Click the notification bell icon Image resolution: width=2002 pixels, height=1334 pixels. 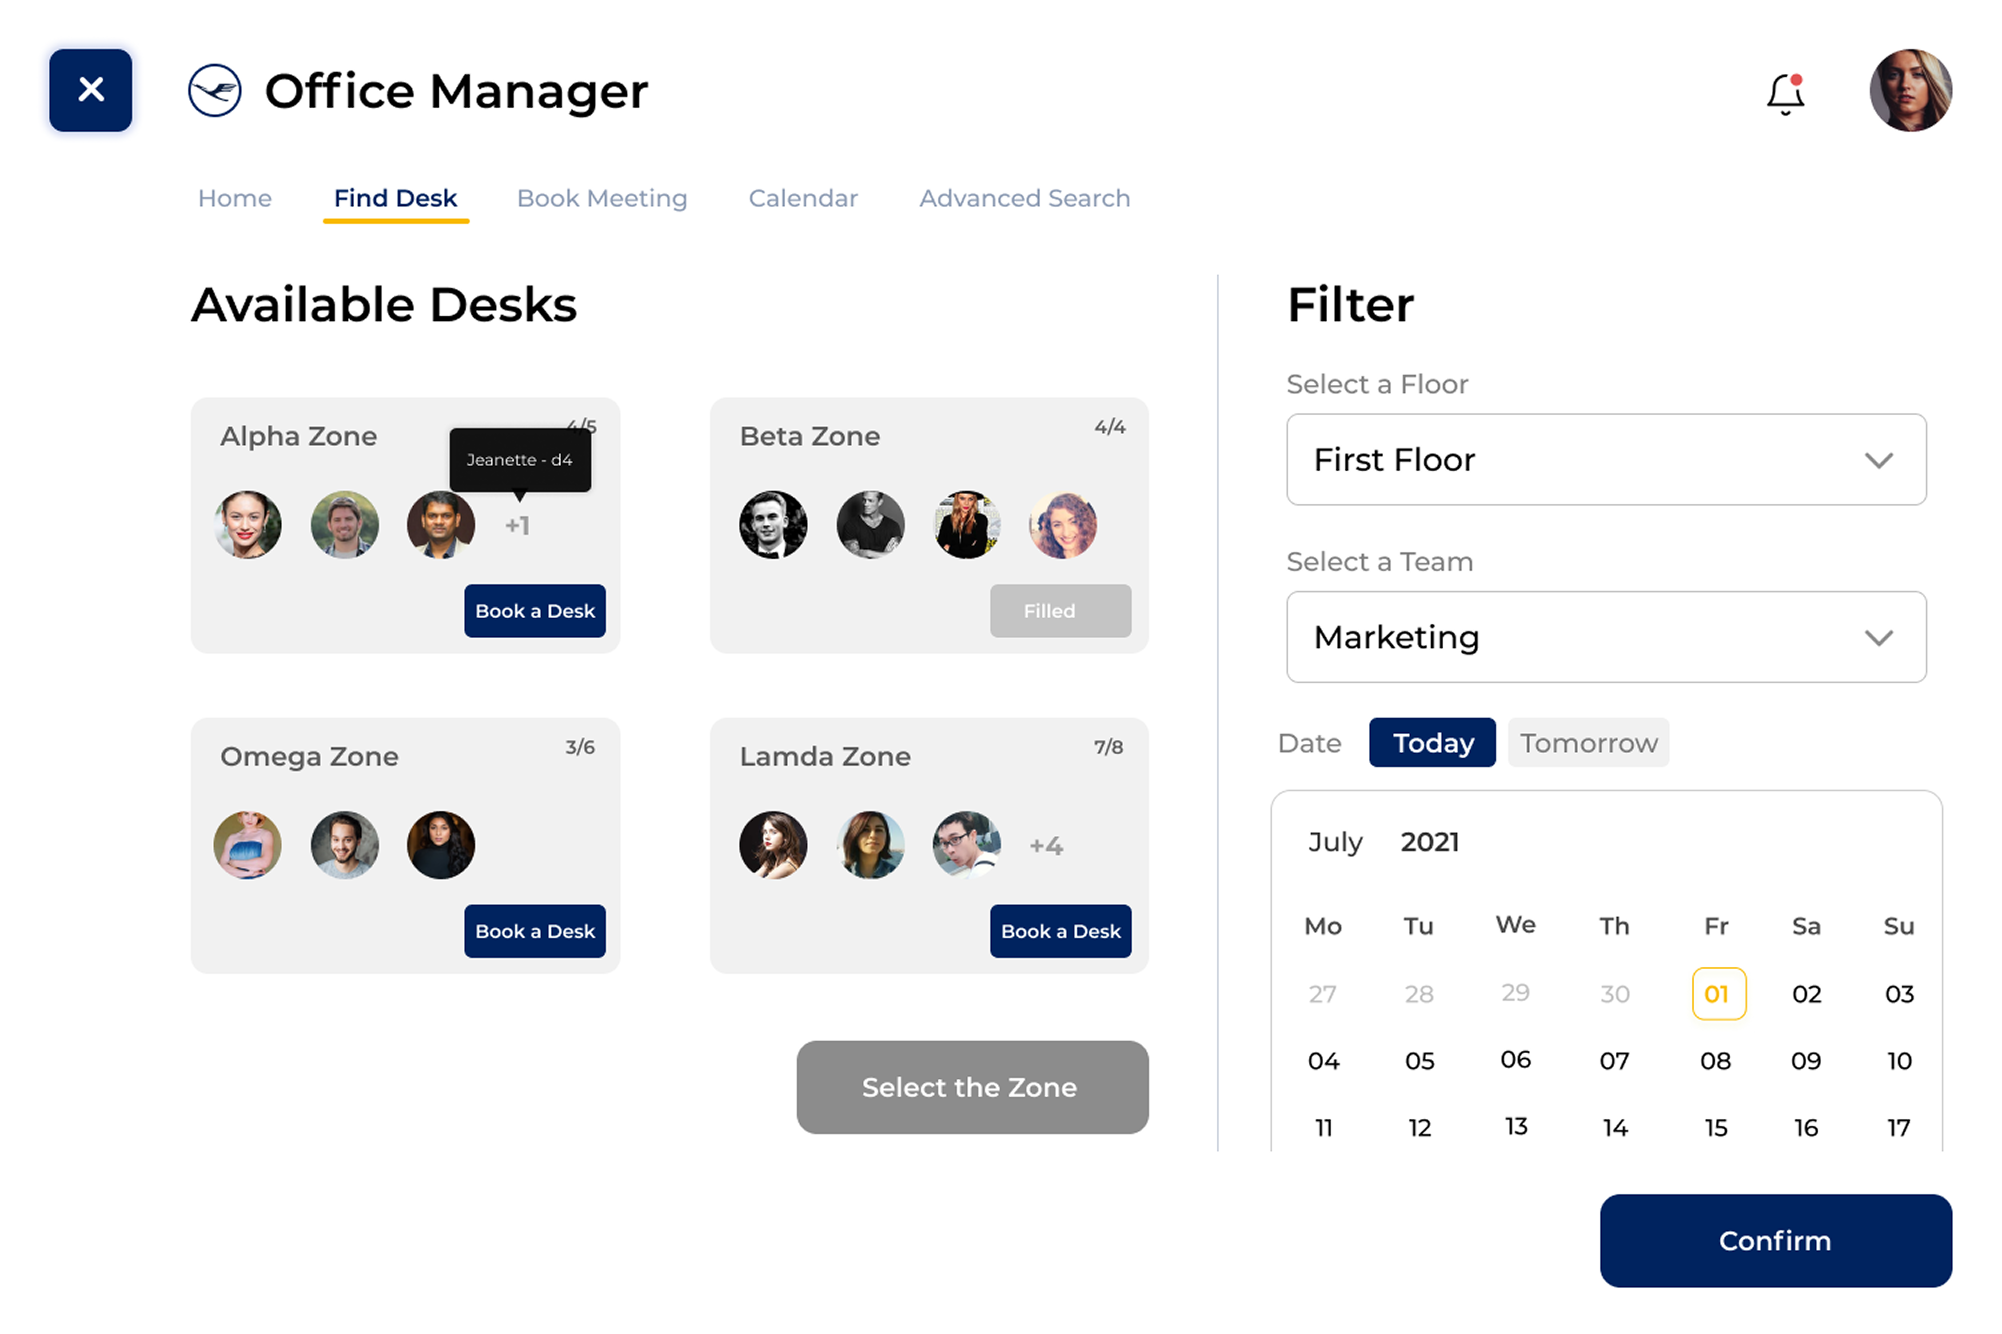(1785, 94)
